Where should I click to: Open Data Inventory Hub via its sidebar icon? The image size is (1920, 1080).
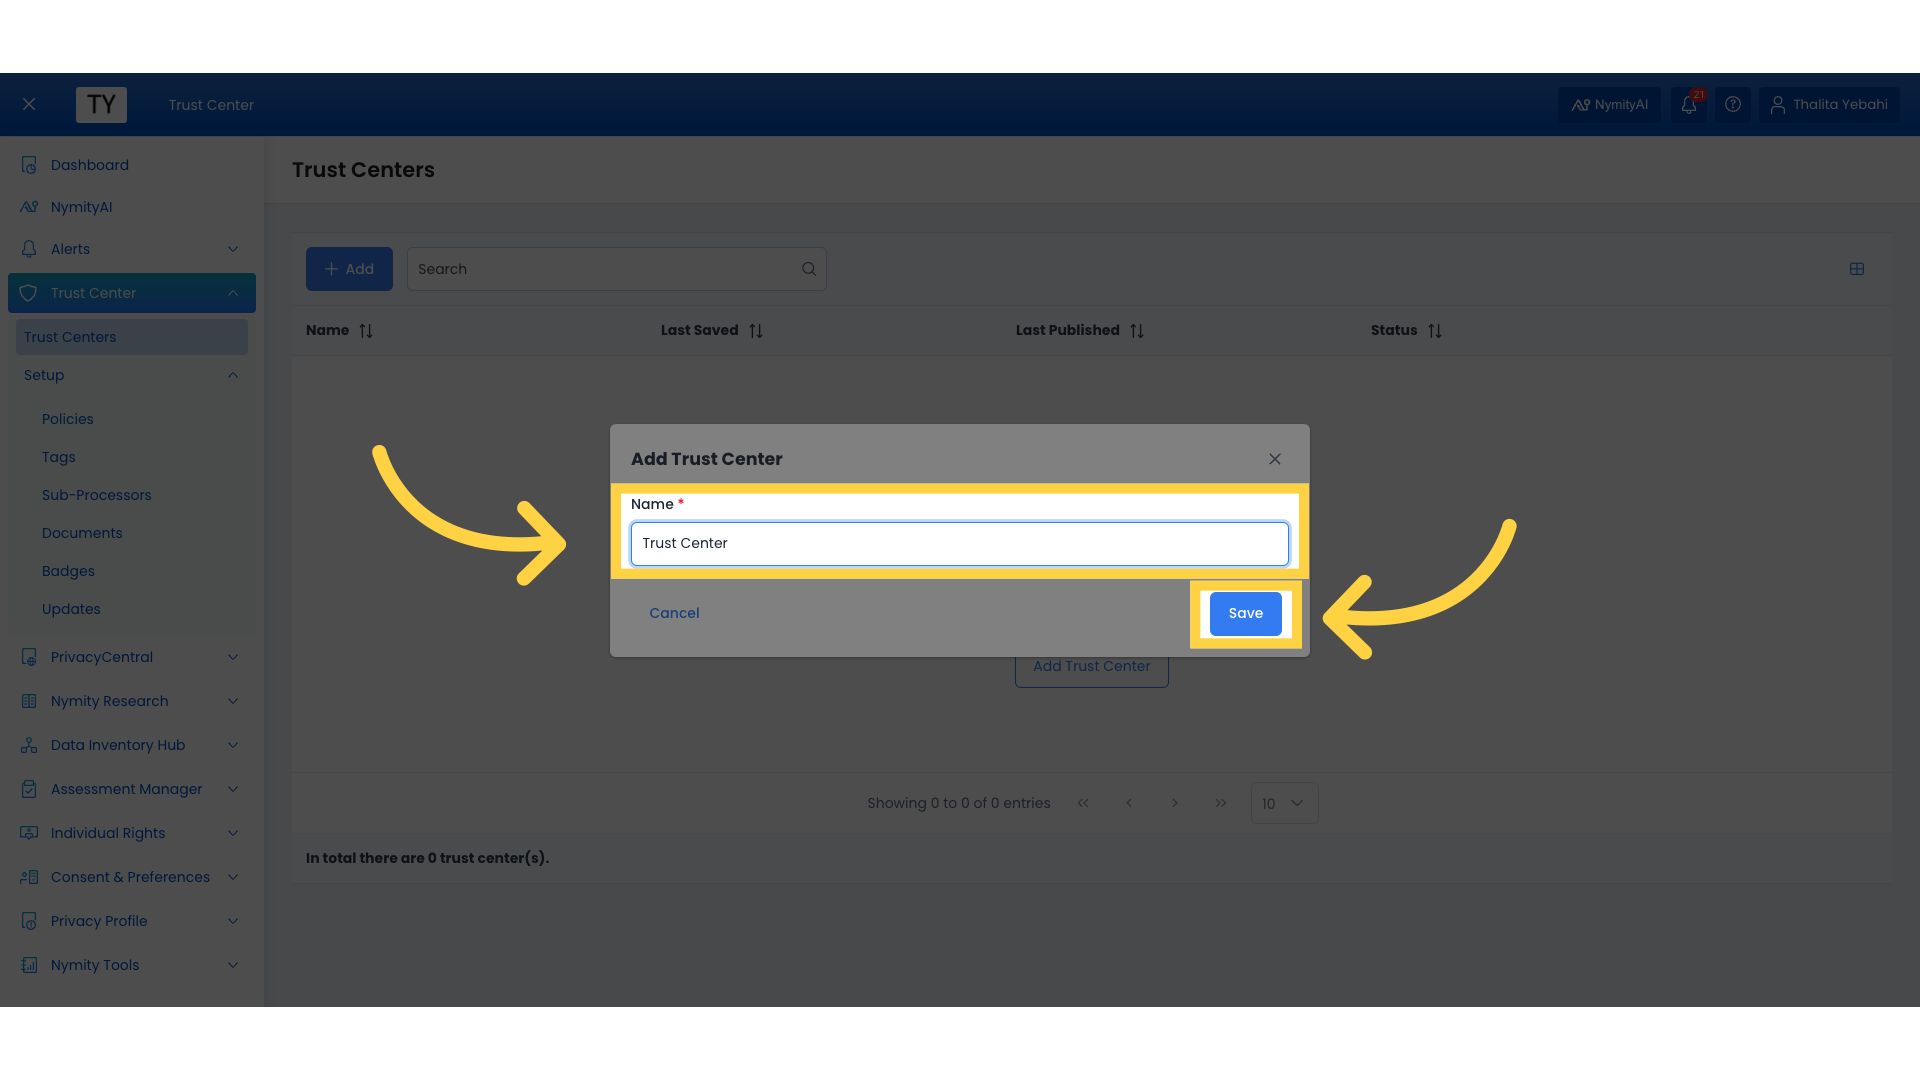[x=28, y=745]
